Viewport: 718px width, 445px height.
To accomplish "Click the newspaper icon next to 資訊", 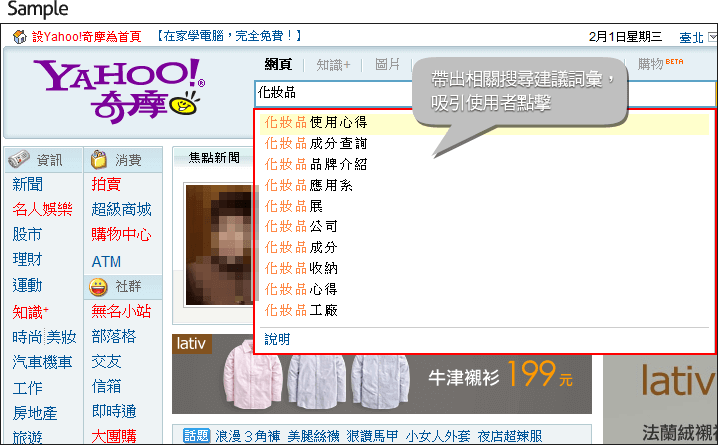I will coord(19,159).
